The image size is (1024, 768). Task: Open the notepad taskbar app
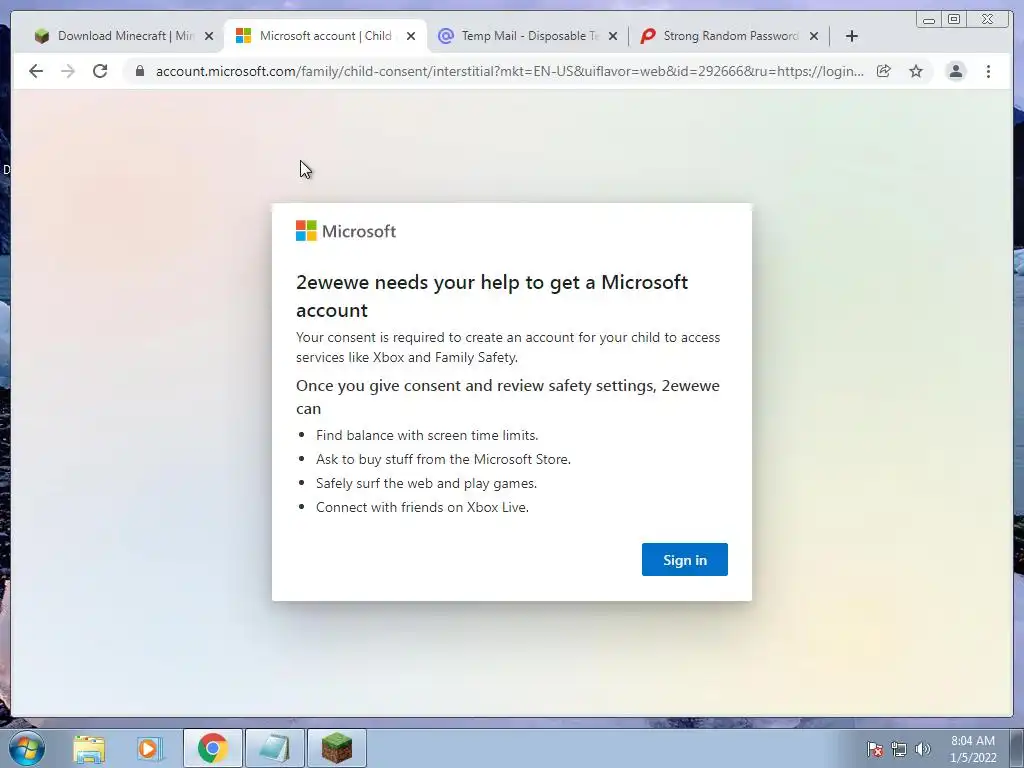coord(274,748)
